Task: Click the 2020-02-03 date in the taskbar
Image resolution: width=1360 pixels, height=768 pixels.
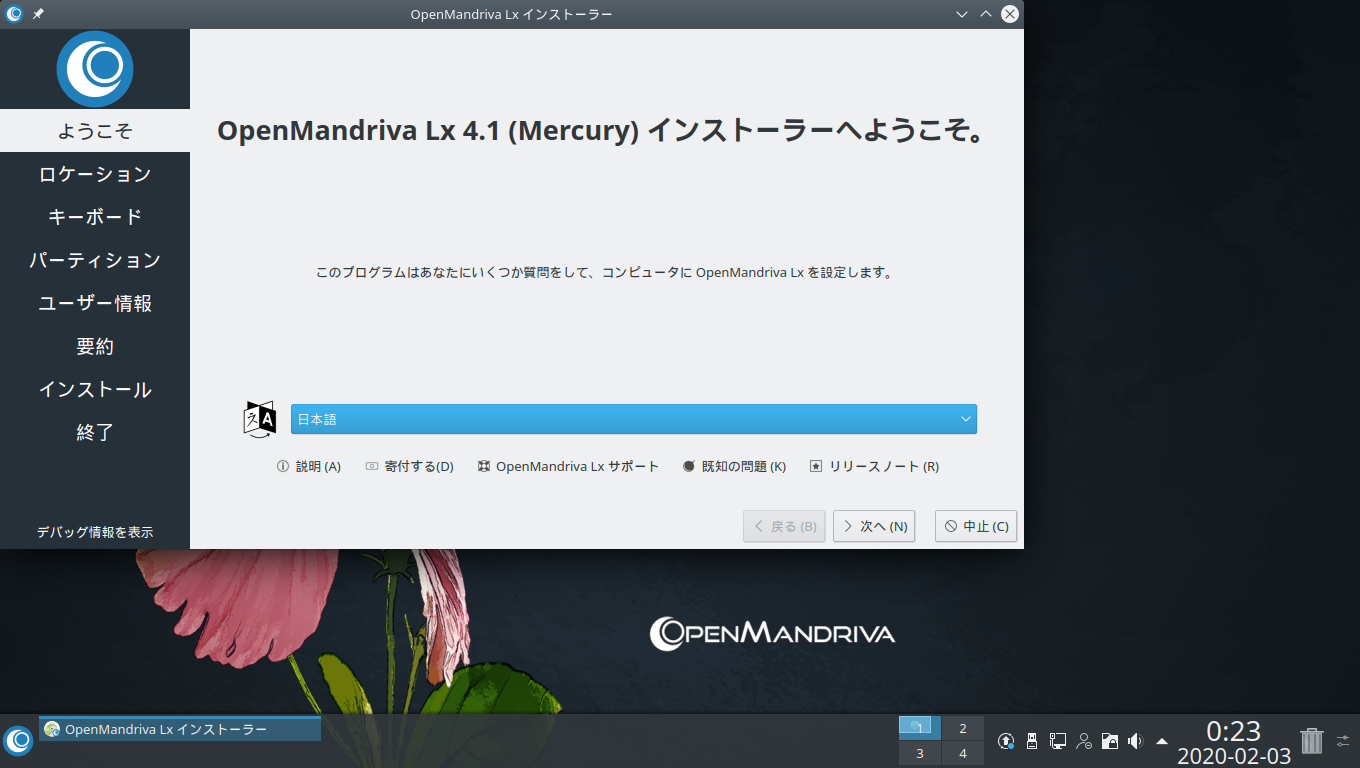Action: [x=1234, y=756]
